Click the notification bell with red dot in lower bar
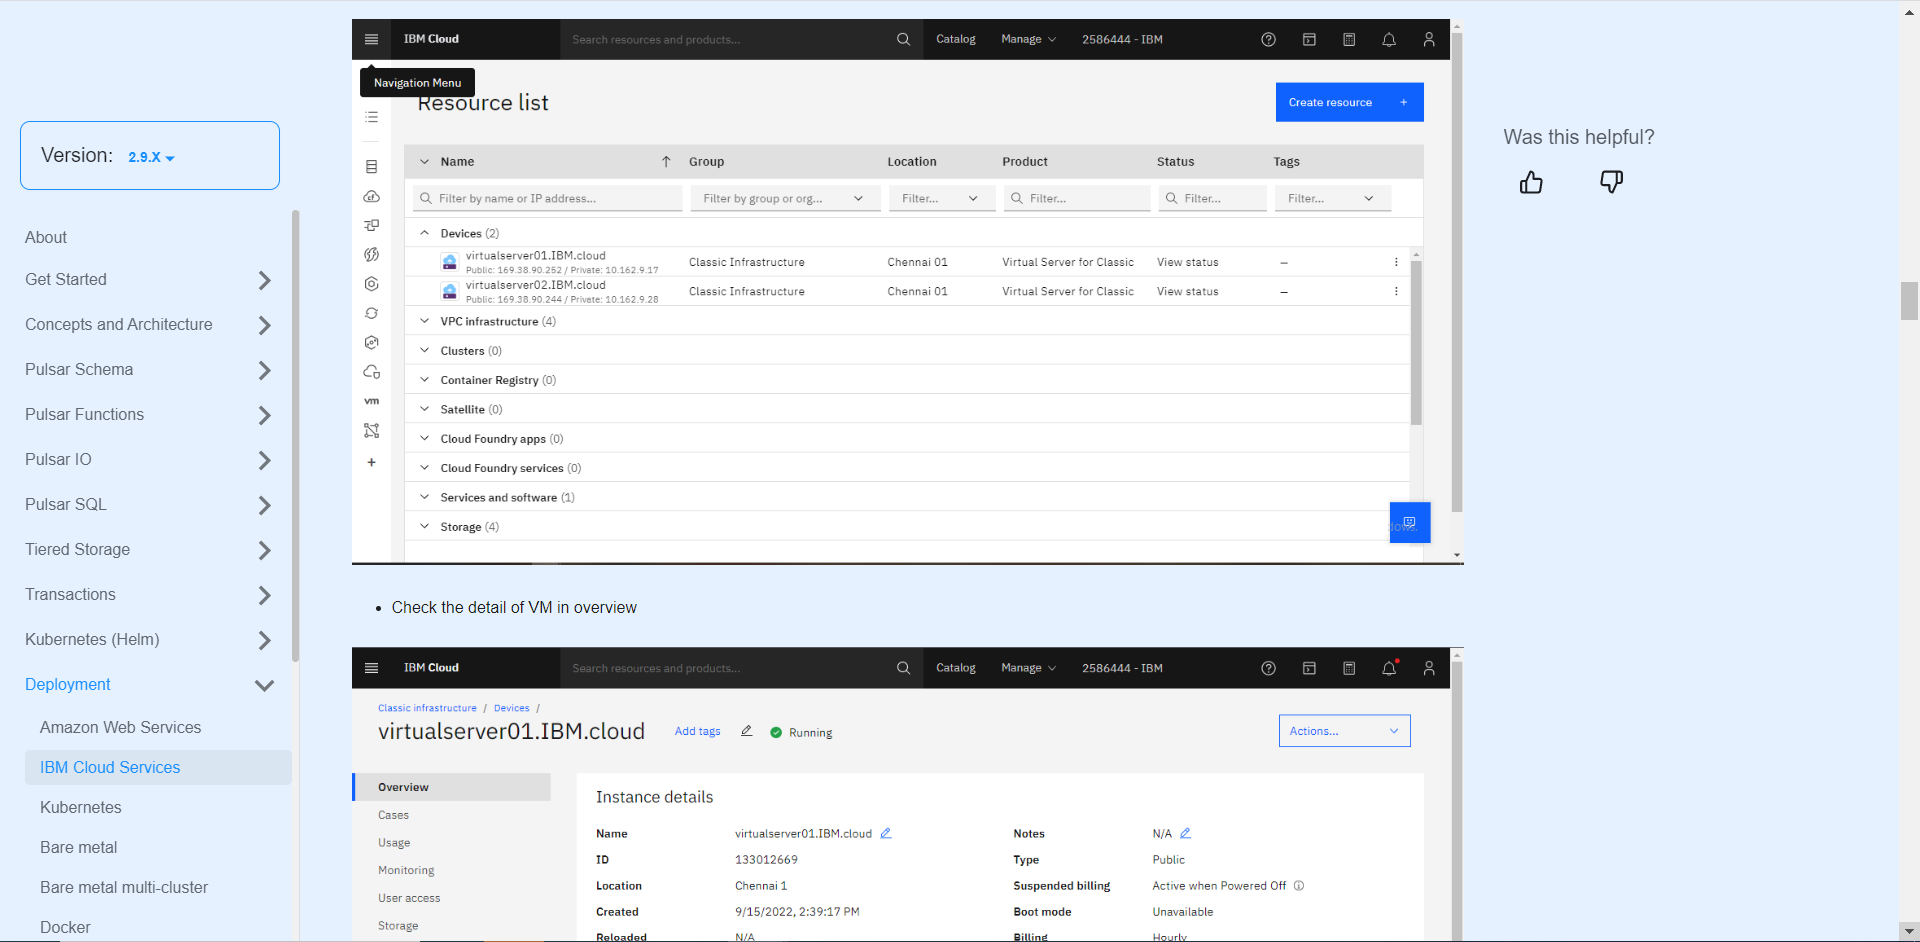 [x=1389, y=668]
